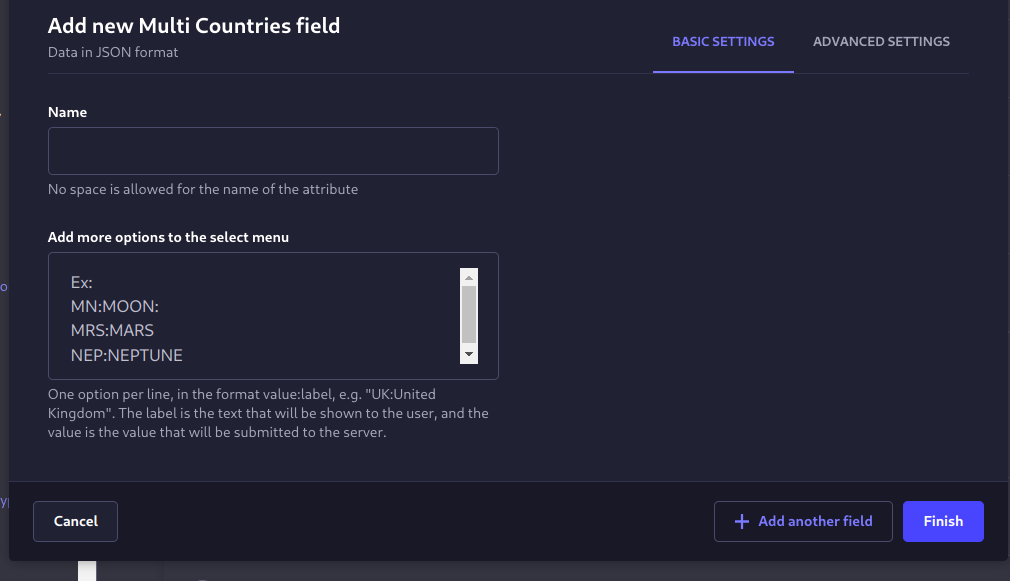Switch to the Advanced Settings tab
1010x581 pixels.
pos(881,42)
